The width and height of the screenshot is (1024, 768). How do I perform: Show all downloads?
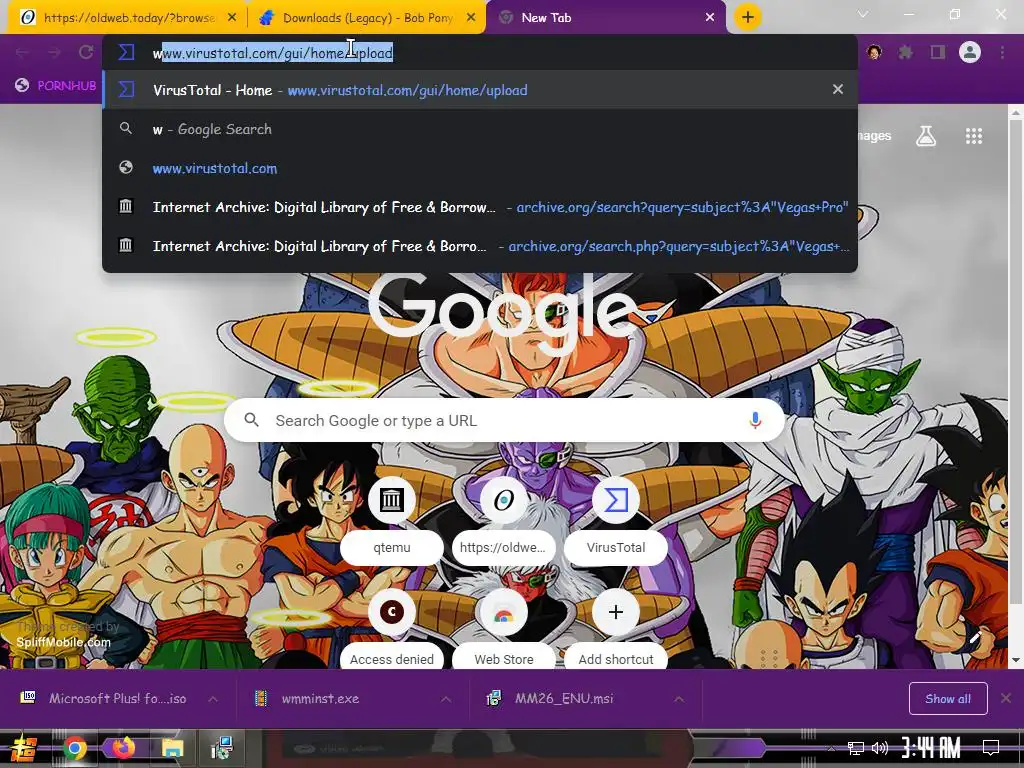948,699
